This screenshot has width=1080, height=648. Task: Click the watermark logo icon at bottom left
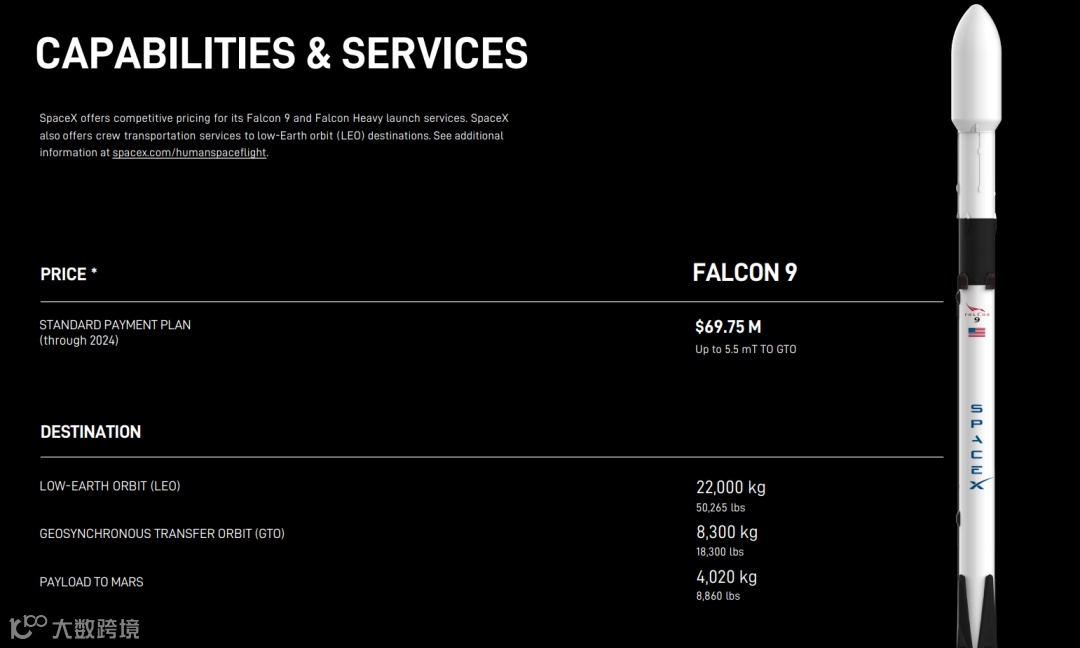28,627
